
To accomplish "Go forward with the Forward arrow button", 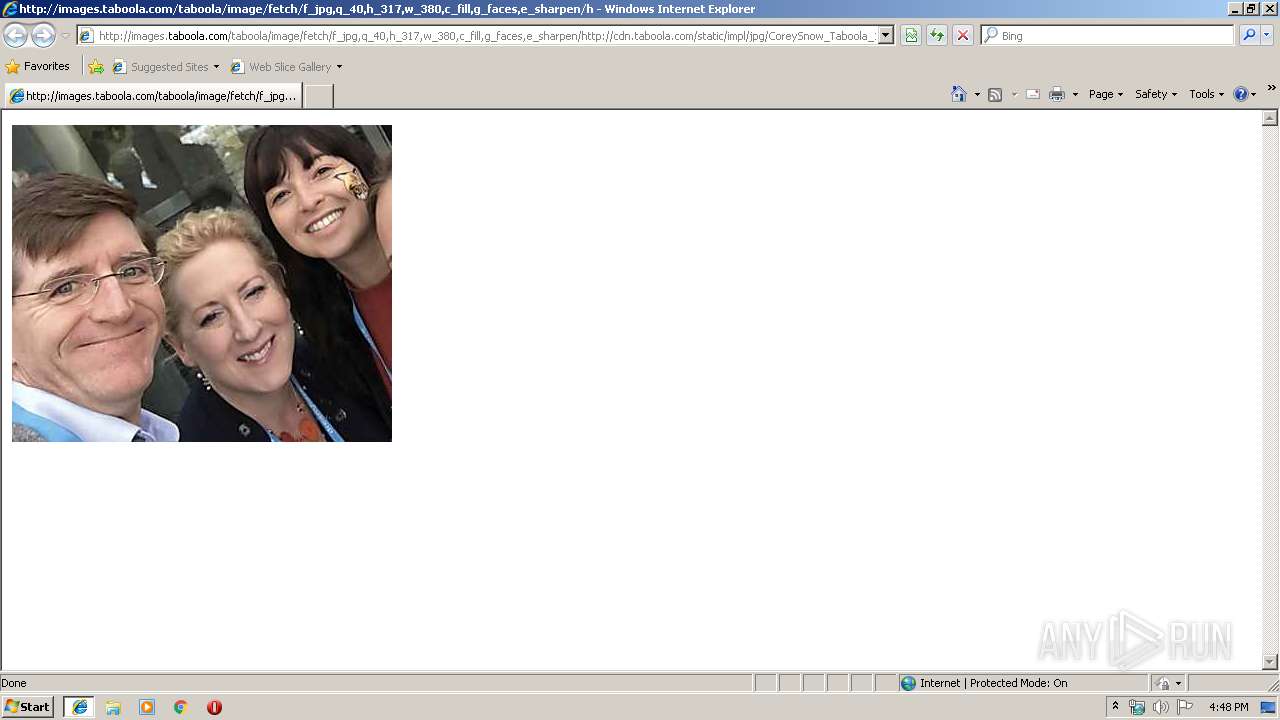I will click(x=43, y=35).
